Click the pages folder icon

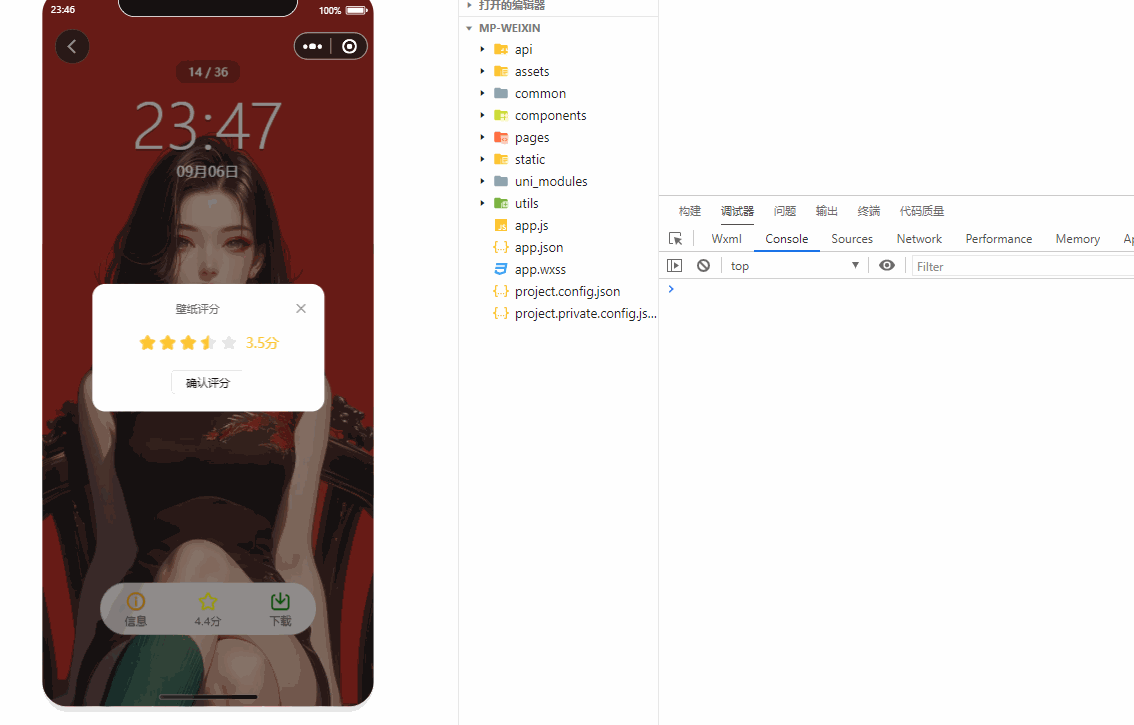[500, 137]
